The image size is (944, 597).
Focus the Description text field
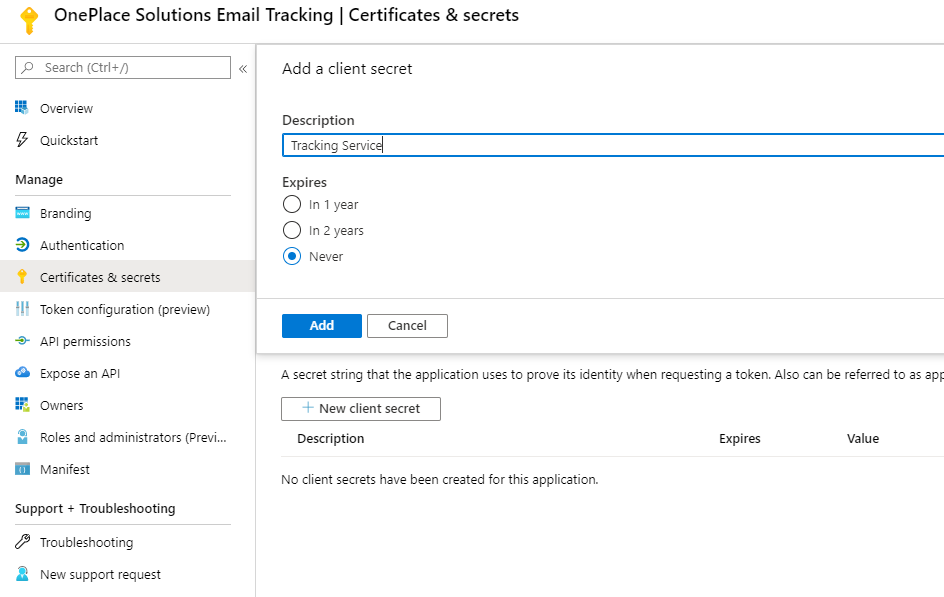[612, 145]
